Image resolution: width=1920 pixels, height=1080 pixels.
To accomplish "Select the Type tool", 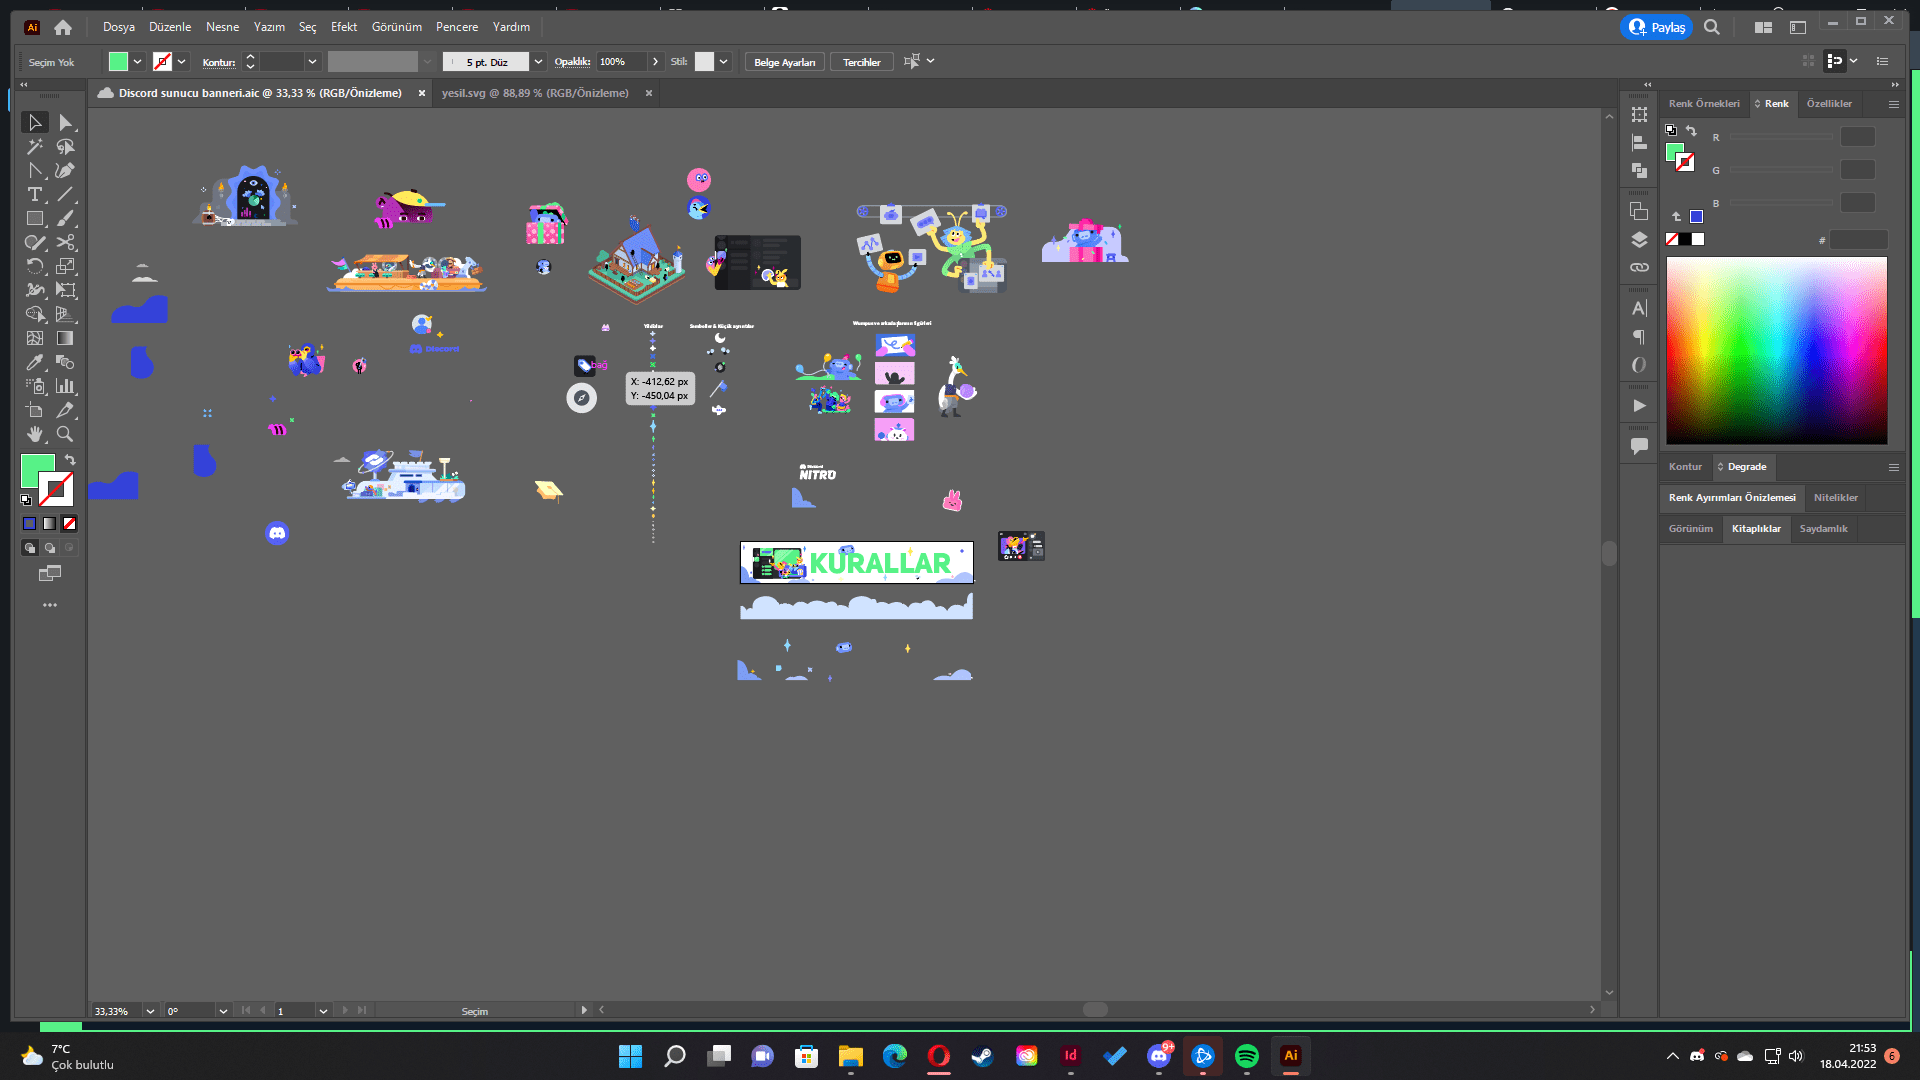I will coord(35,194).
